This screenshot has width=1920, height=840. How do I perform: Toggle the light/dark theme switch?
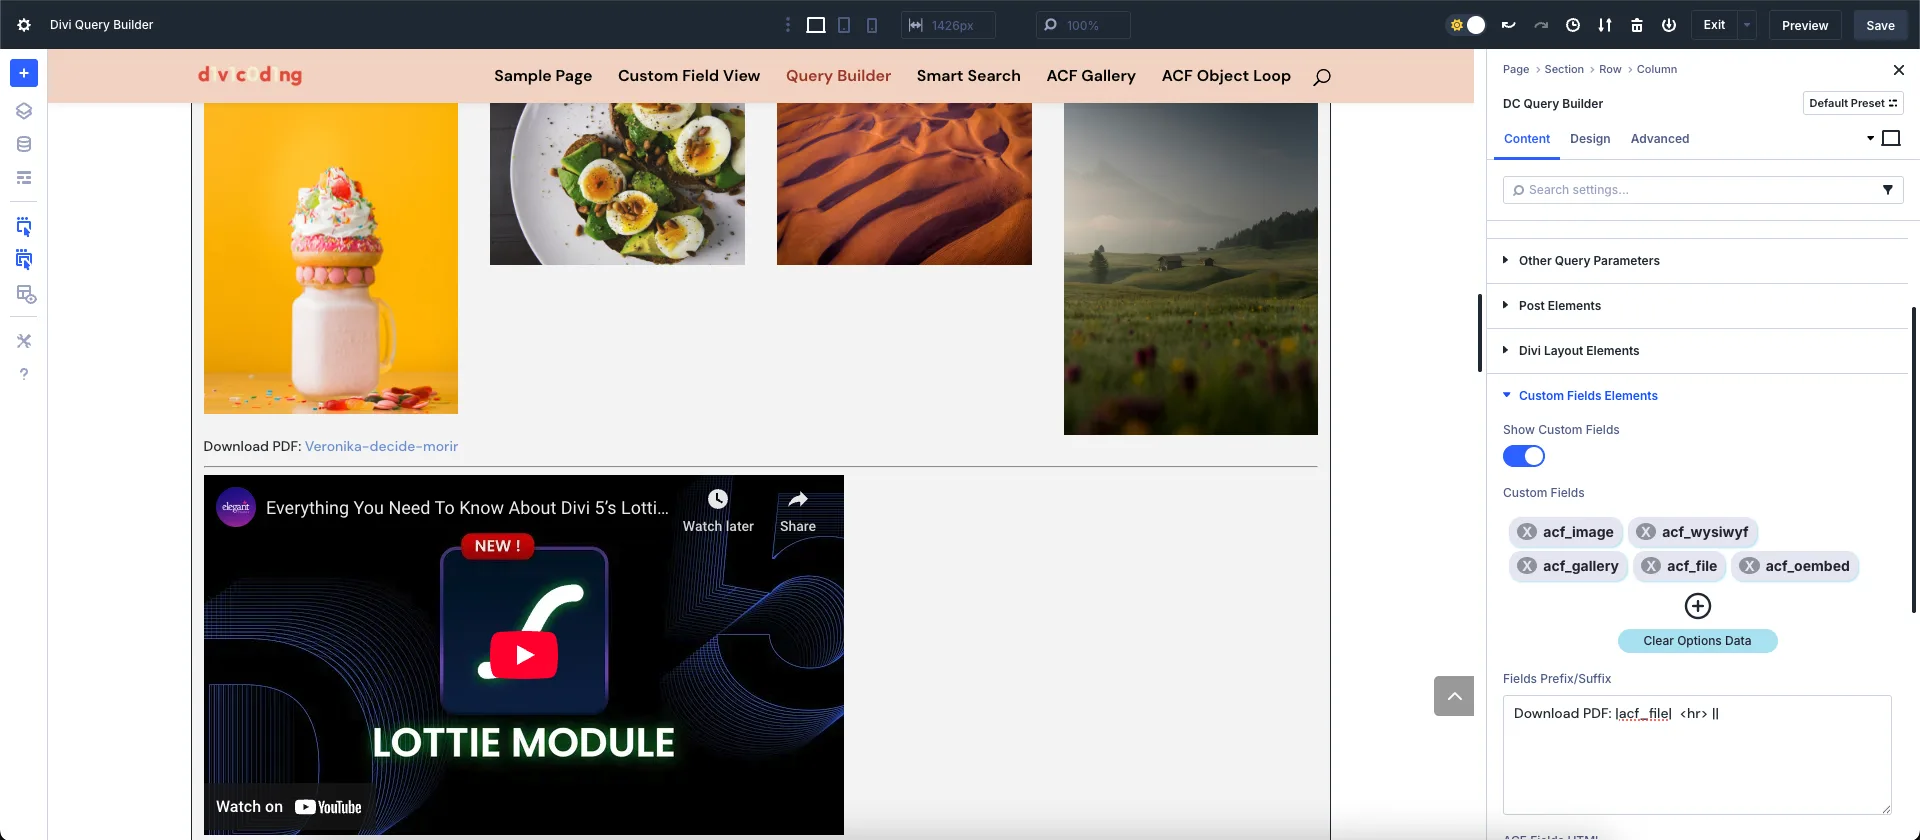click(x=1467, y=25)
